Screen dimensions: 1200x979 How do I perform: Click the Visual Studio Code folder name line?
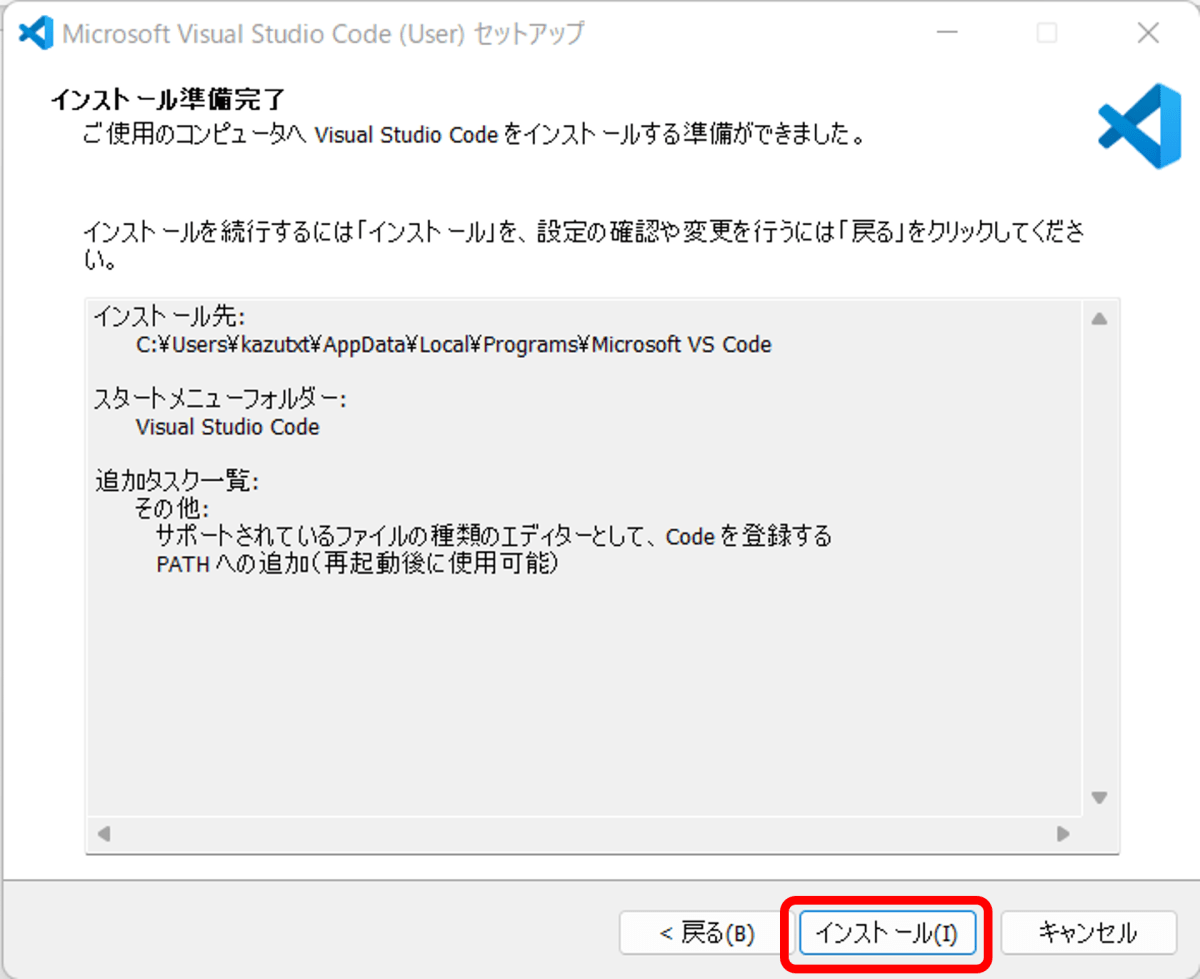(x=227, y=427)
